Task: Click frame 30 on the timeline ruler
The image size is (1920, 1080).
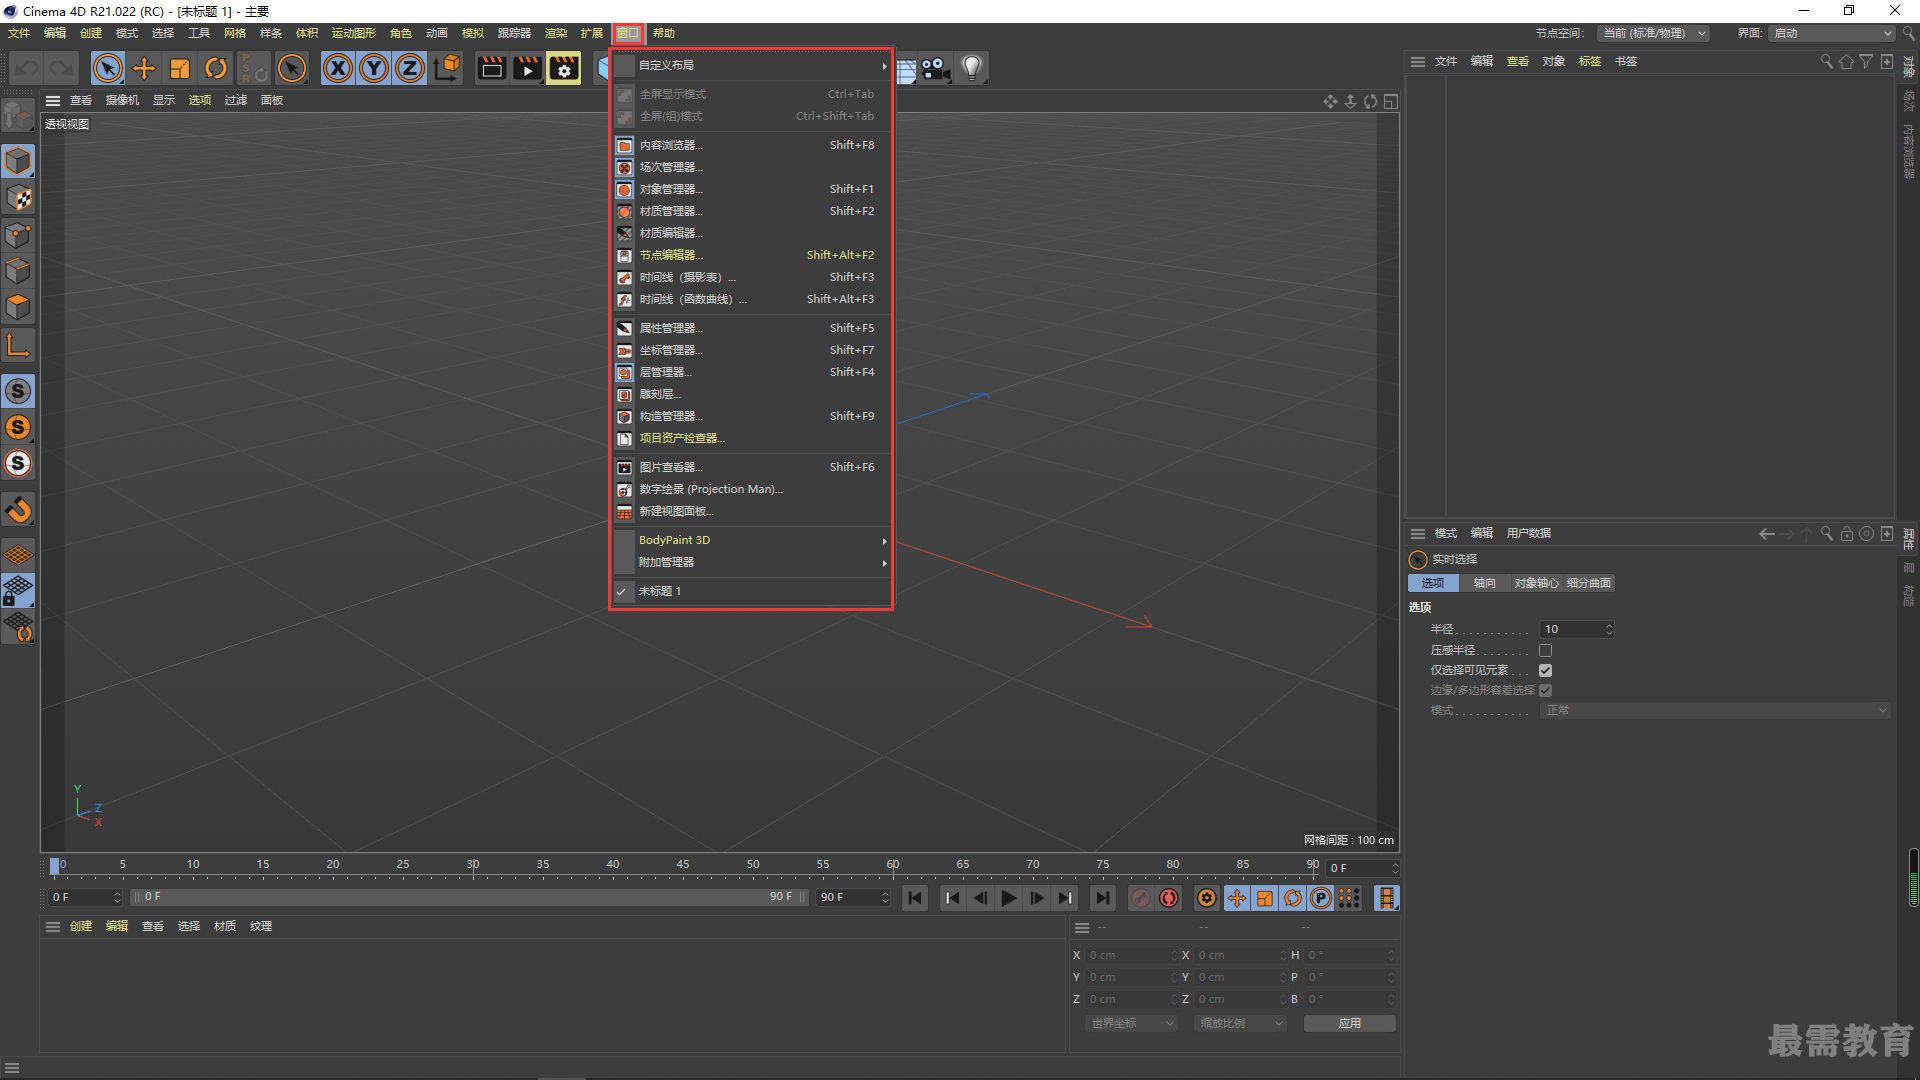Action: (x=473, y=867)
